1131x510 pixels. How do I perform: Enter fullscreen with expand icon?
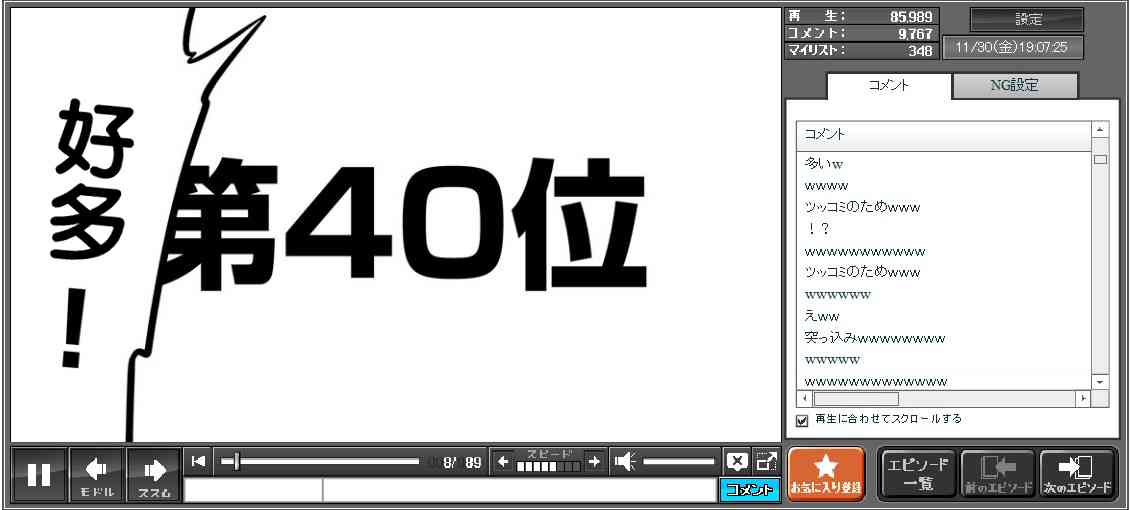[x=766, y=461]
